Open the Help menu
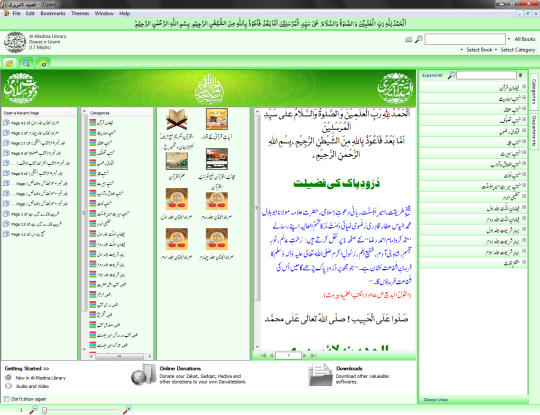The height and width of the screenshot is (415, 540). click(x=124, y=13)
